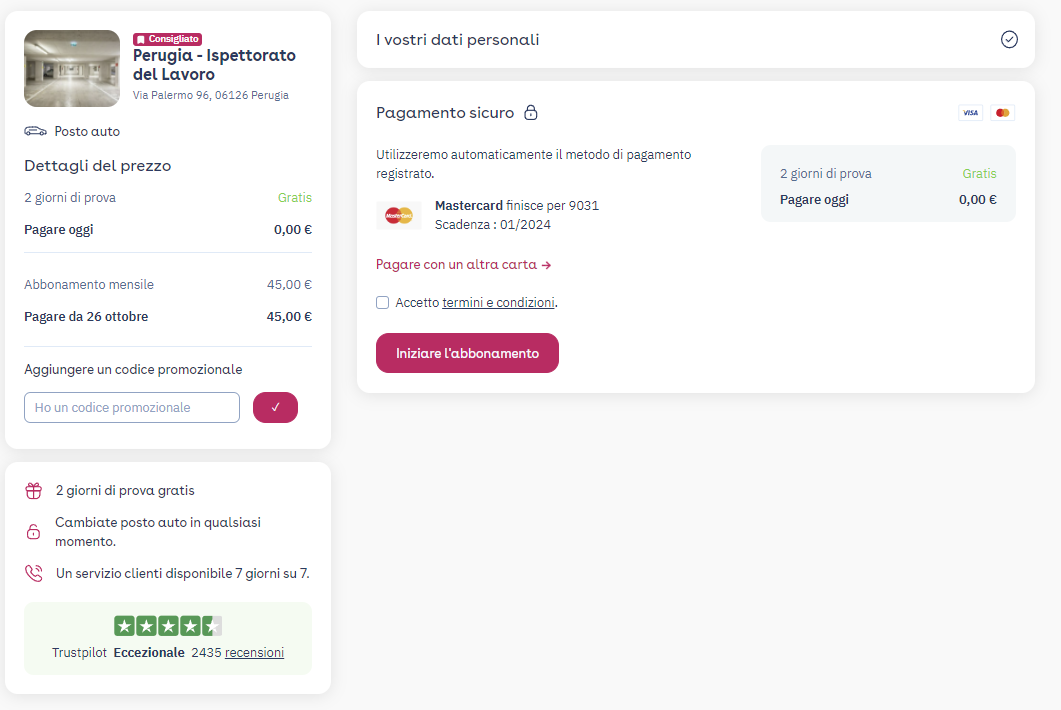The width and height of the screenshot is (1061, 710).
Task: Click the Visa card logo
Action: pos(970,113)
